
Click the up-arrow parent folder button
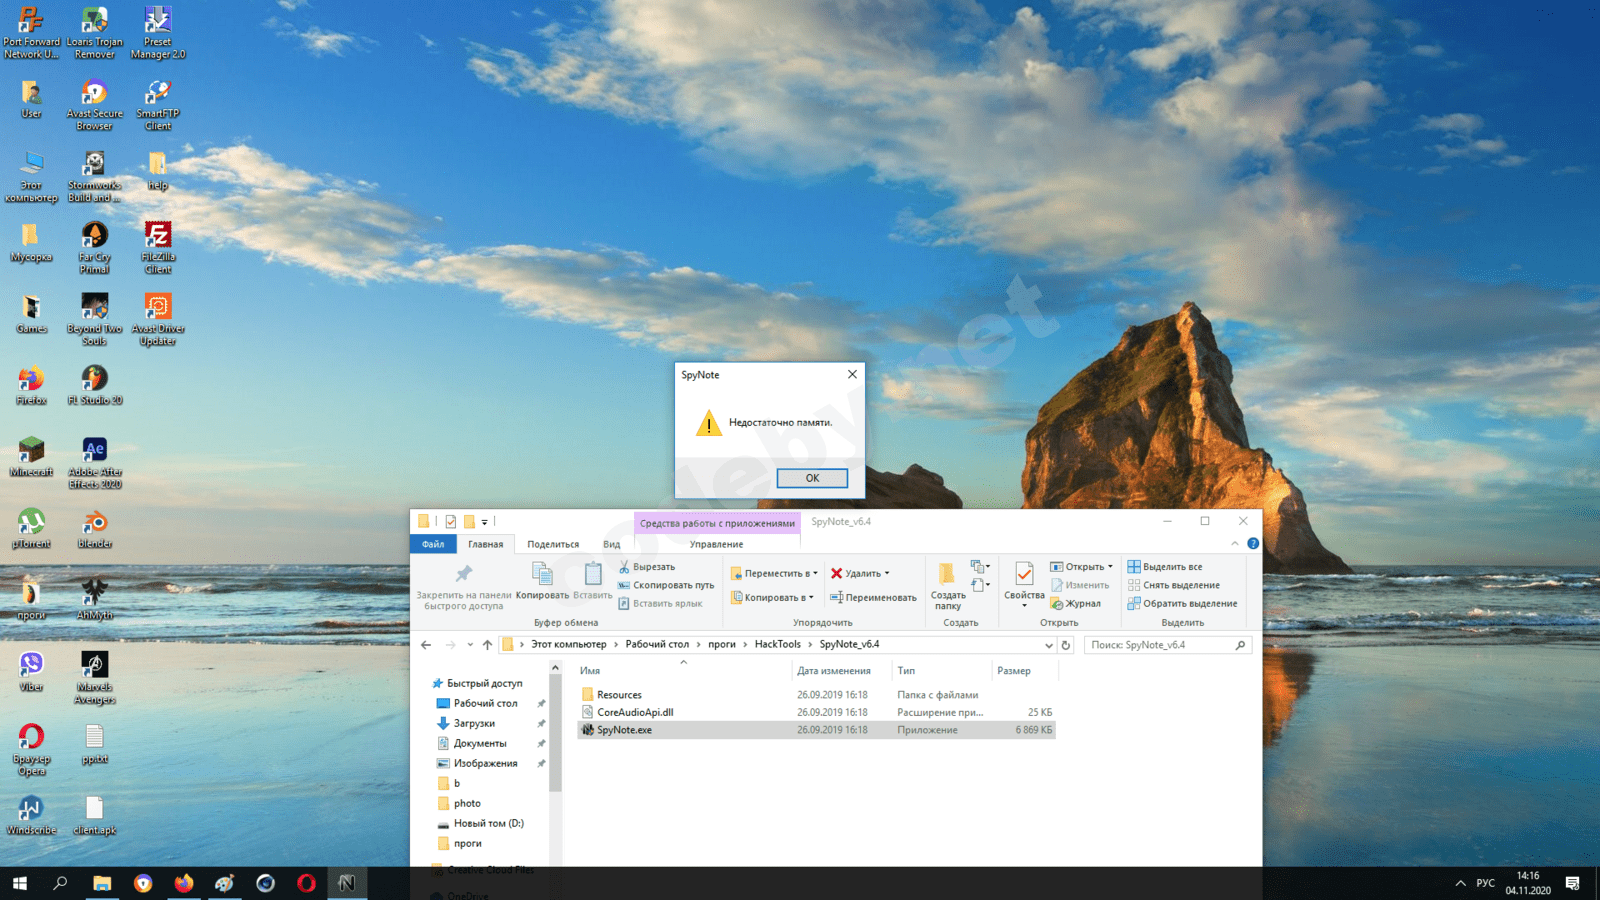(487, 645)
